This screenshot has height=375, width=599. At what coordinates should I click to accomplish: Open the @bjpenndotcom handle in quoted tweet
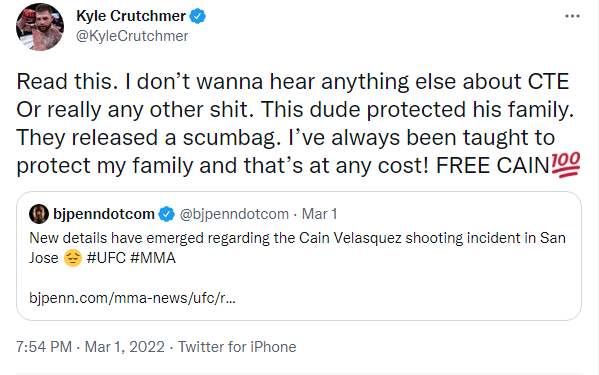pyautogui.click(x=234, y=214)
